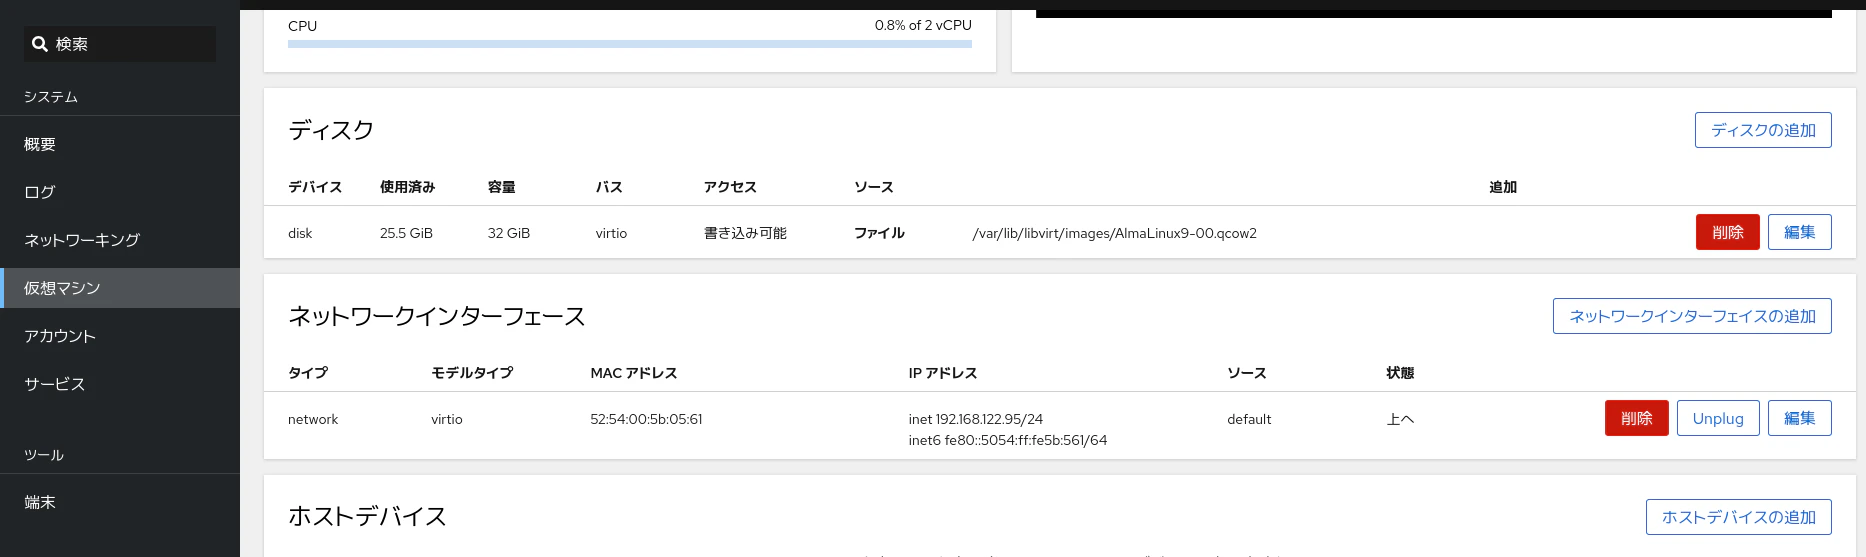Click the ディスク section heading
Screen dimensions: 1866x557
point(331,130)
